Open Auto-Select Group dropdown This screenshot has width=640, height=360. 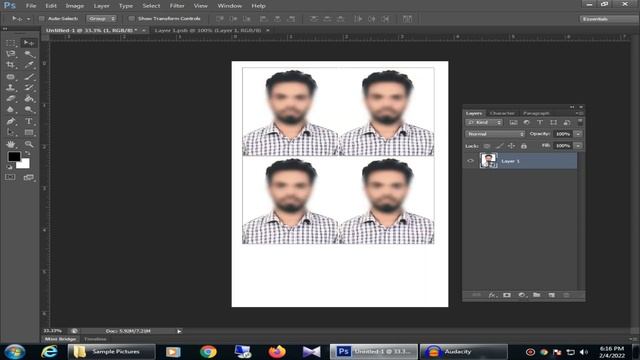point(101,19)
